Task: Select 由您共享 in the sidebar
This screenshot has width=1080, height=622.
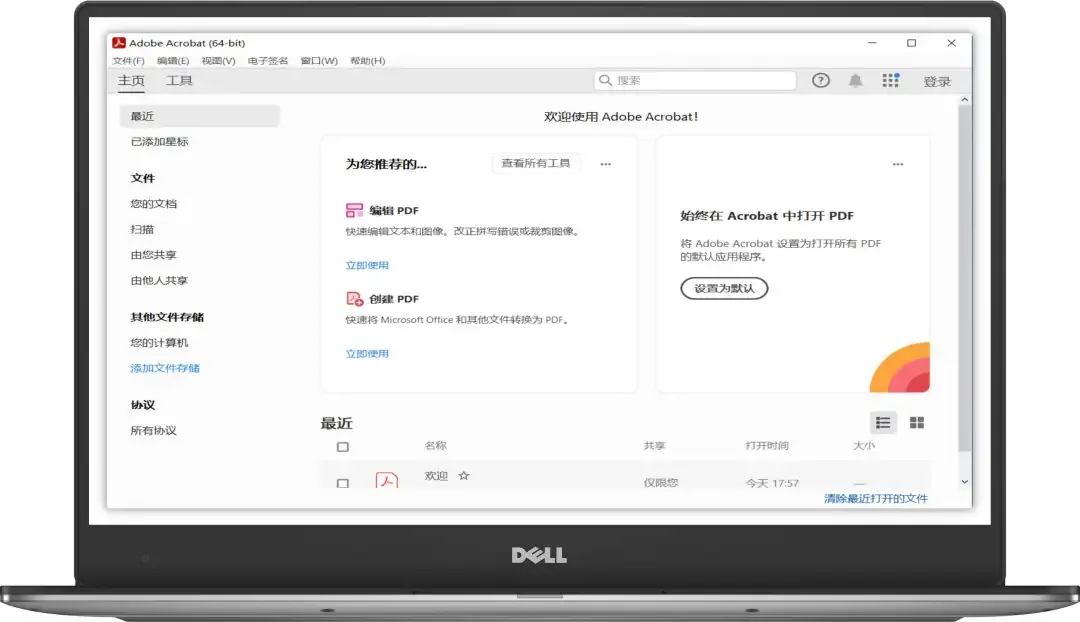Action: (154, 255)
